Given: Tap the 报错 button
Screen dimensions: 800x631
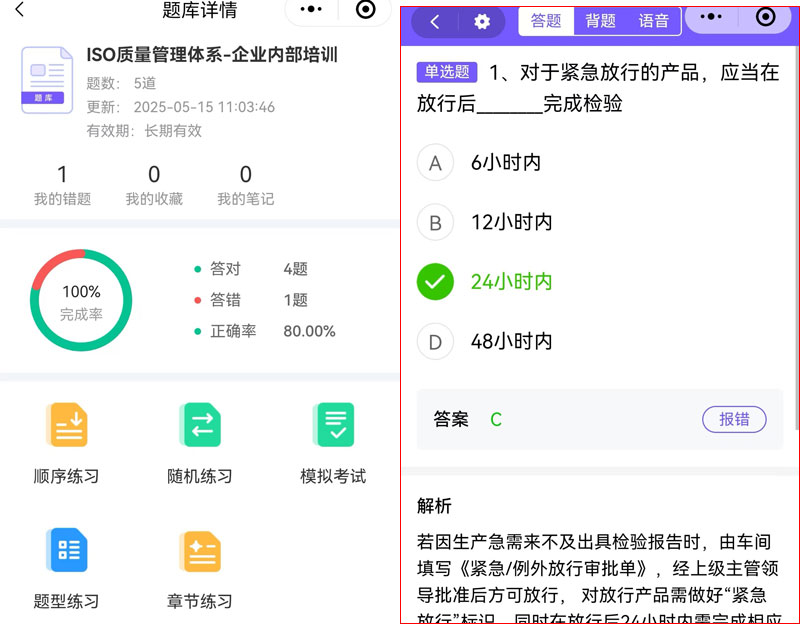Looking at the screenshot, I should click(x=734, y=419).
